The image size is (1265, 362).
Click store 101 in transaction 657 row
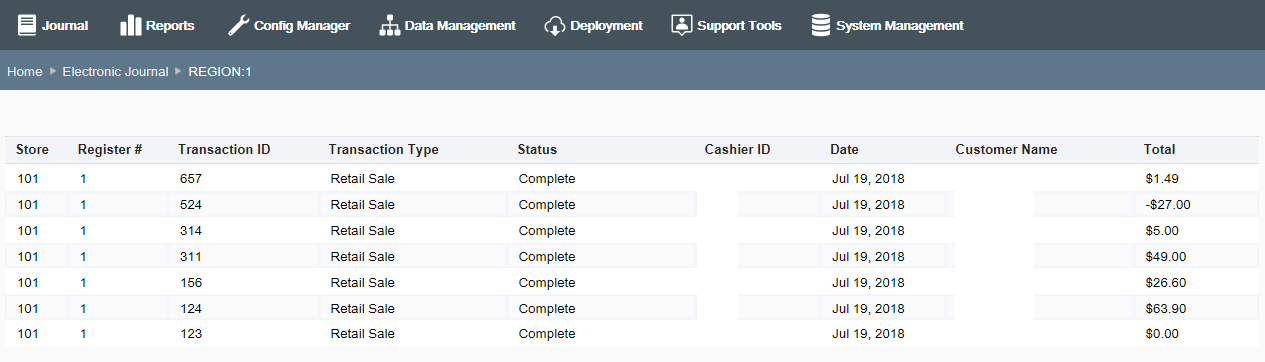click(28, 179)
